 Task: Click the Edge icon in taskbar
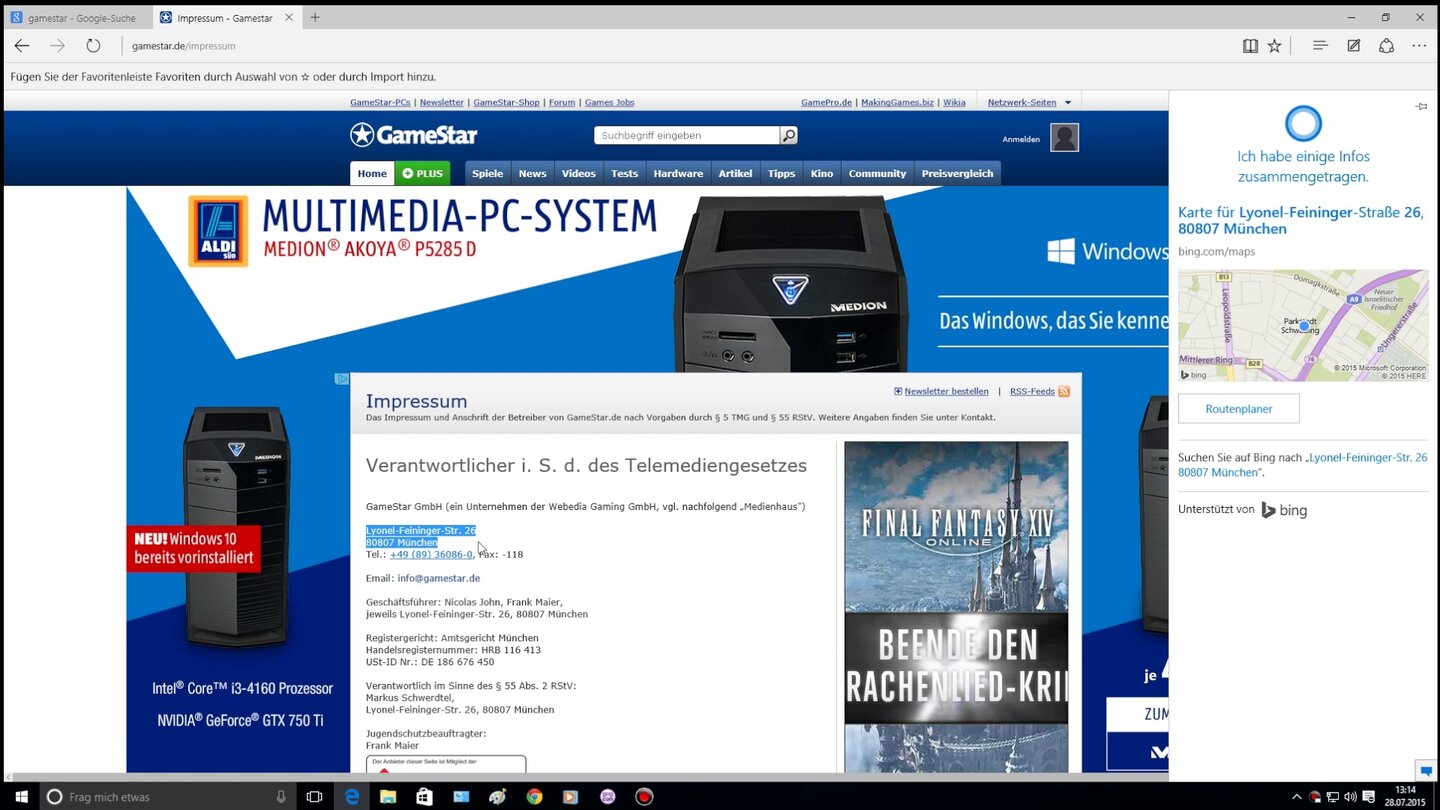[352, 797]
